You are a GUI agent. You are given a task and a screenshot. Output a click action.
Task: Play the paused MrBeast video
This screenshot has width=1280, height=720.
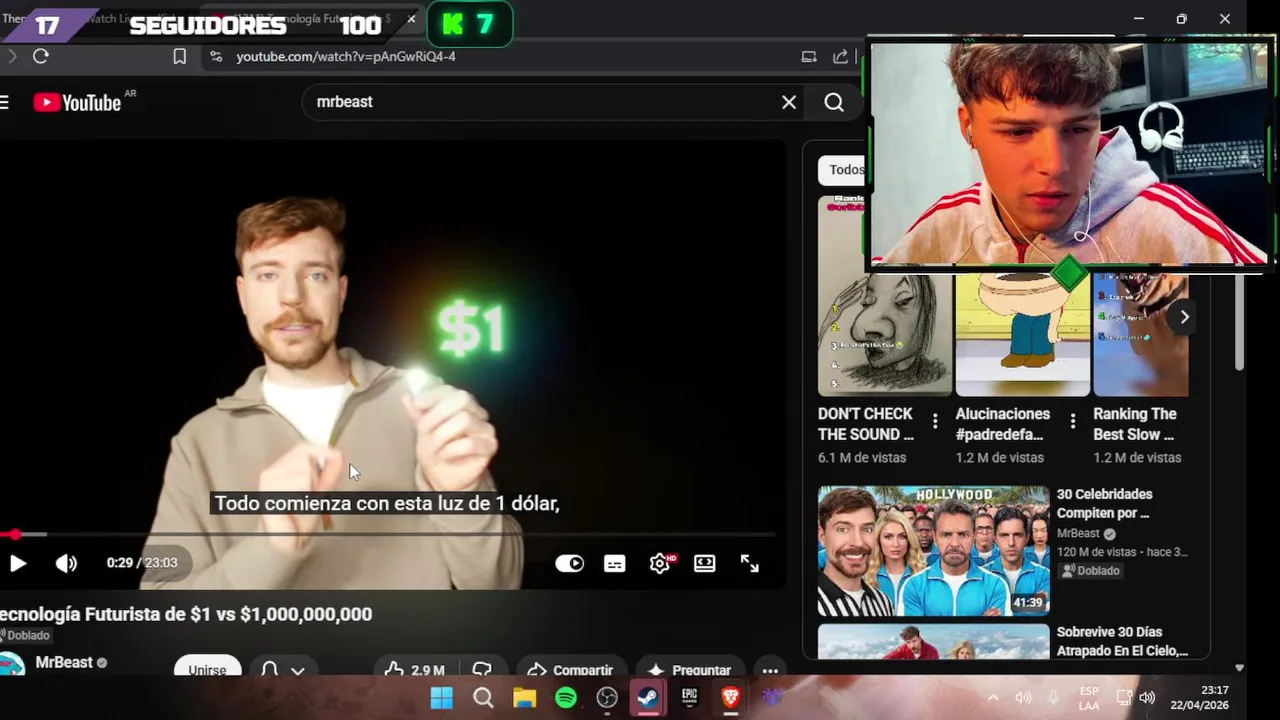18,563
